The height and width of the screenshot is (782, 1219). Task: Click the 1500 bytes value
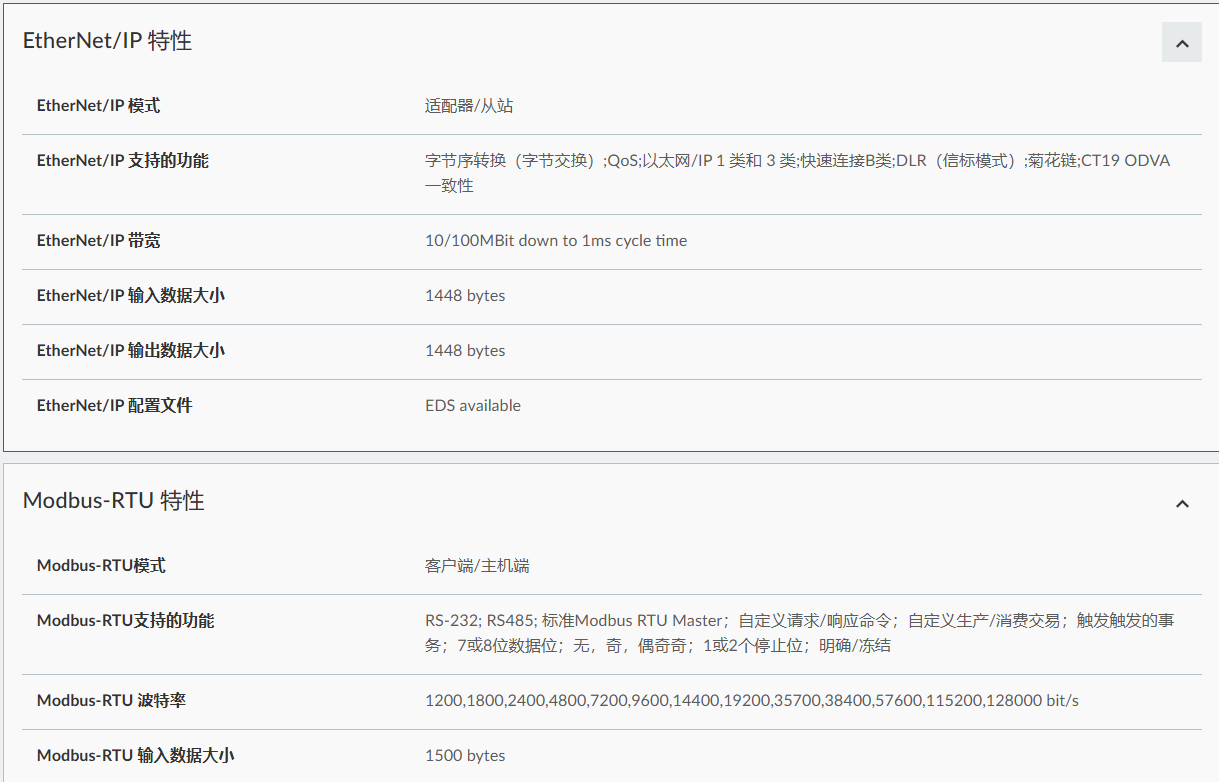point(465,756)
